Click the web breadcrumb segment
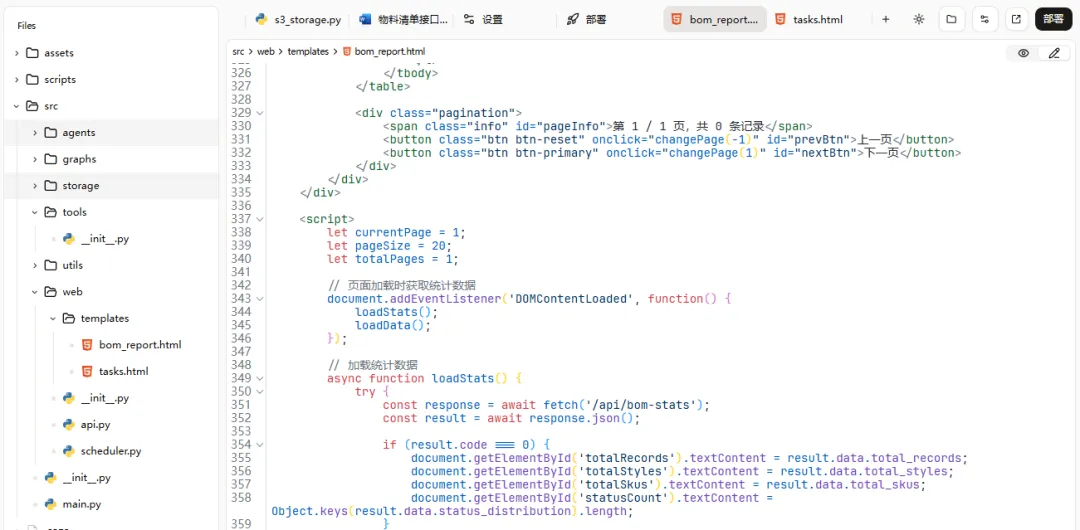Viewport: 1080px width, 530px height. [266, 52]
